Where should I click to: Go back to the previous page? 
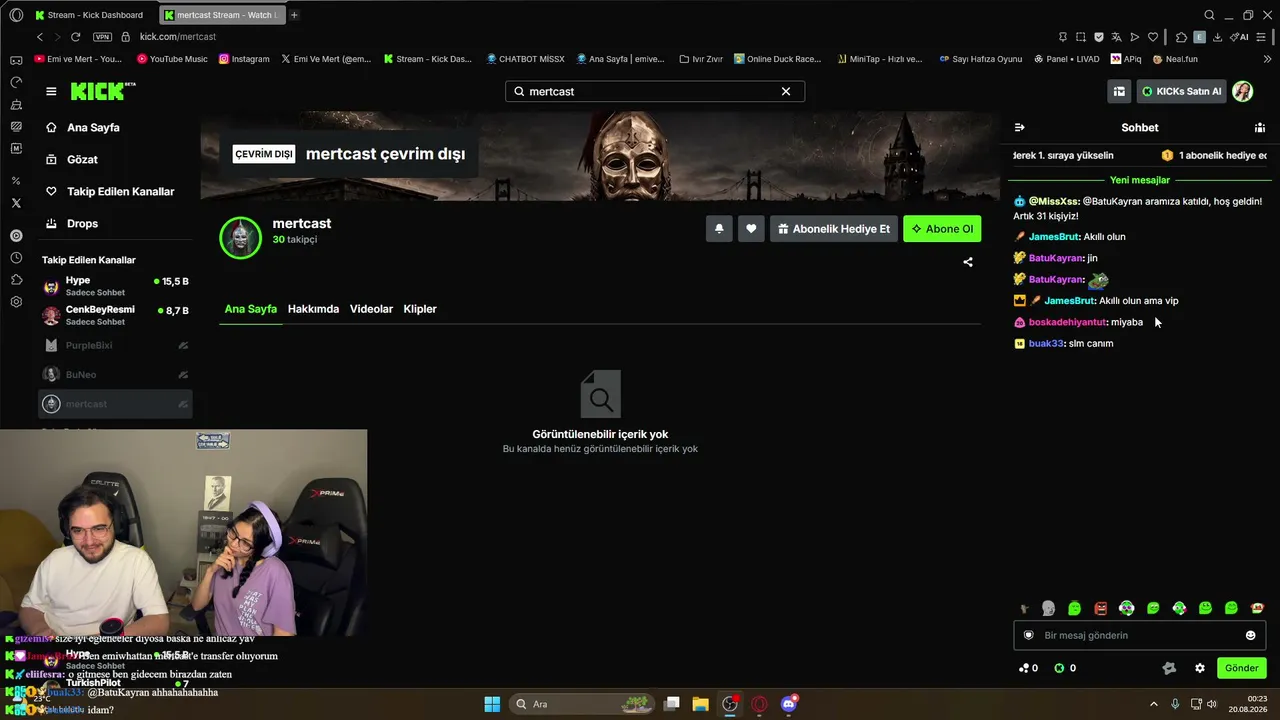coord(40,37)
